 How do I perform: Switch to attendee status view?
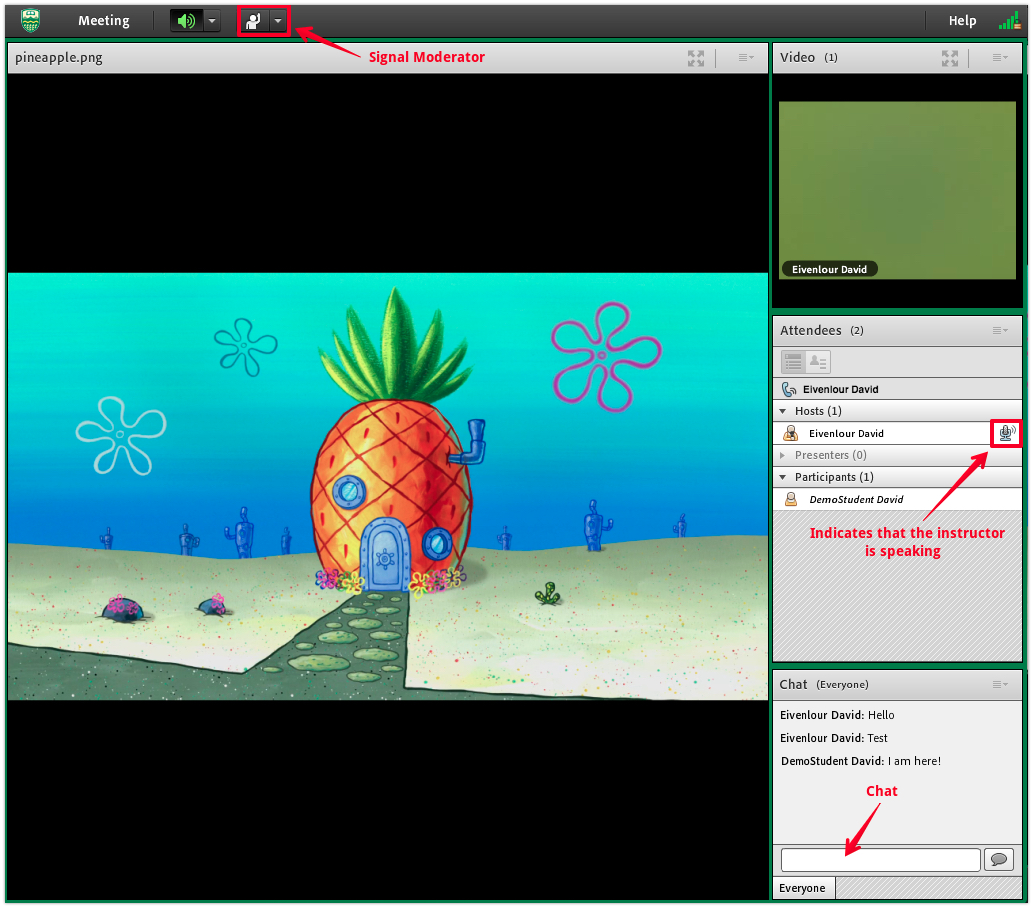pos(818,362)
